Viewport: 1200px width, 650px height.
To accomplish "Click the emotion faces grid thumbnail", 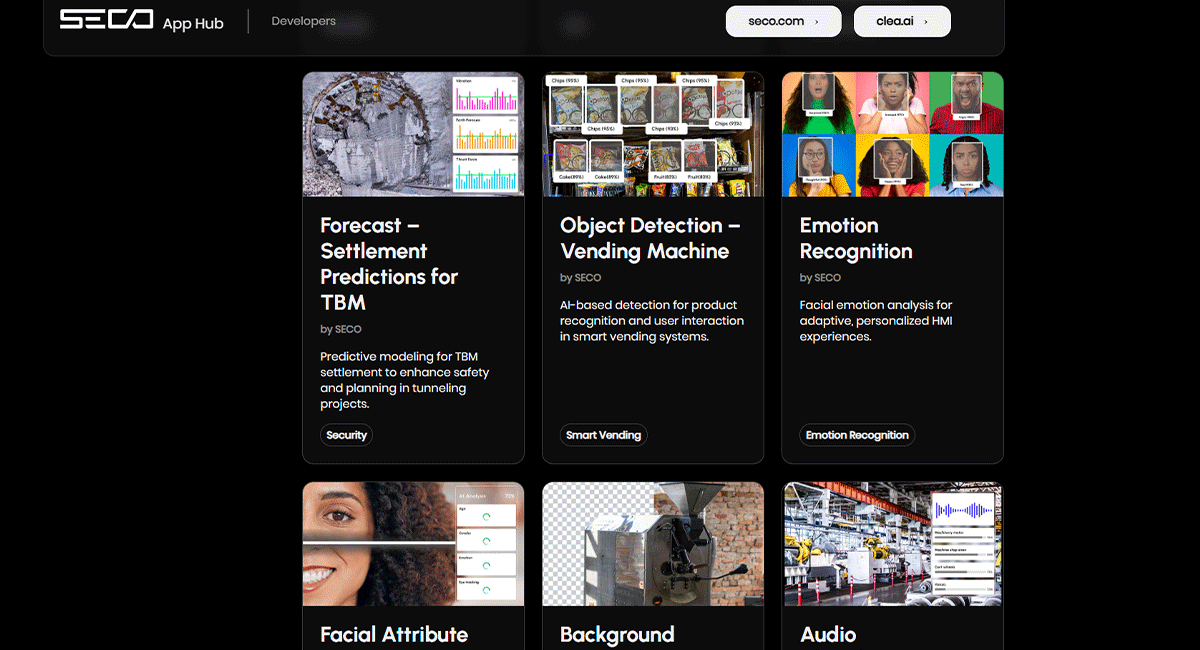I will click(x=892, y=134).
